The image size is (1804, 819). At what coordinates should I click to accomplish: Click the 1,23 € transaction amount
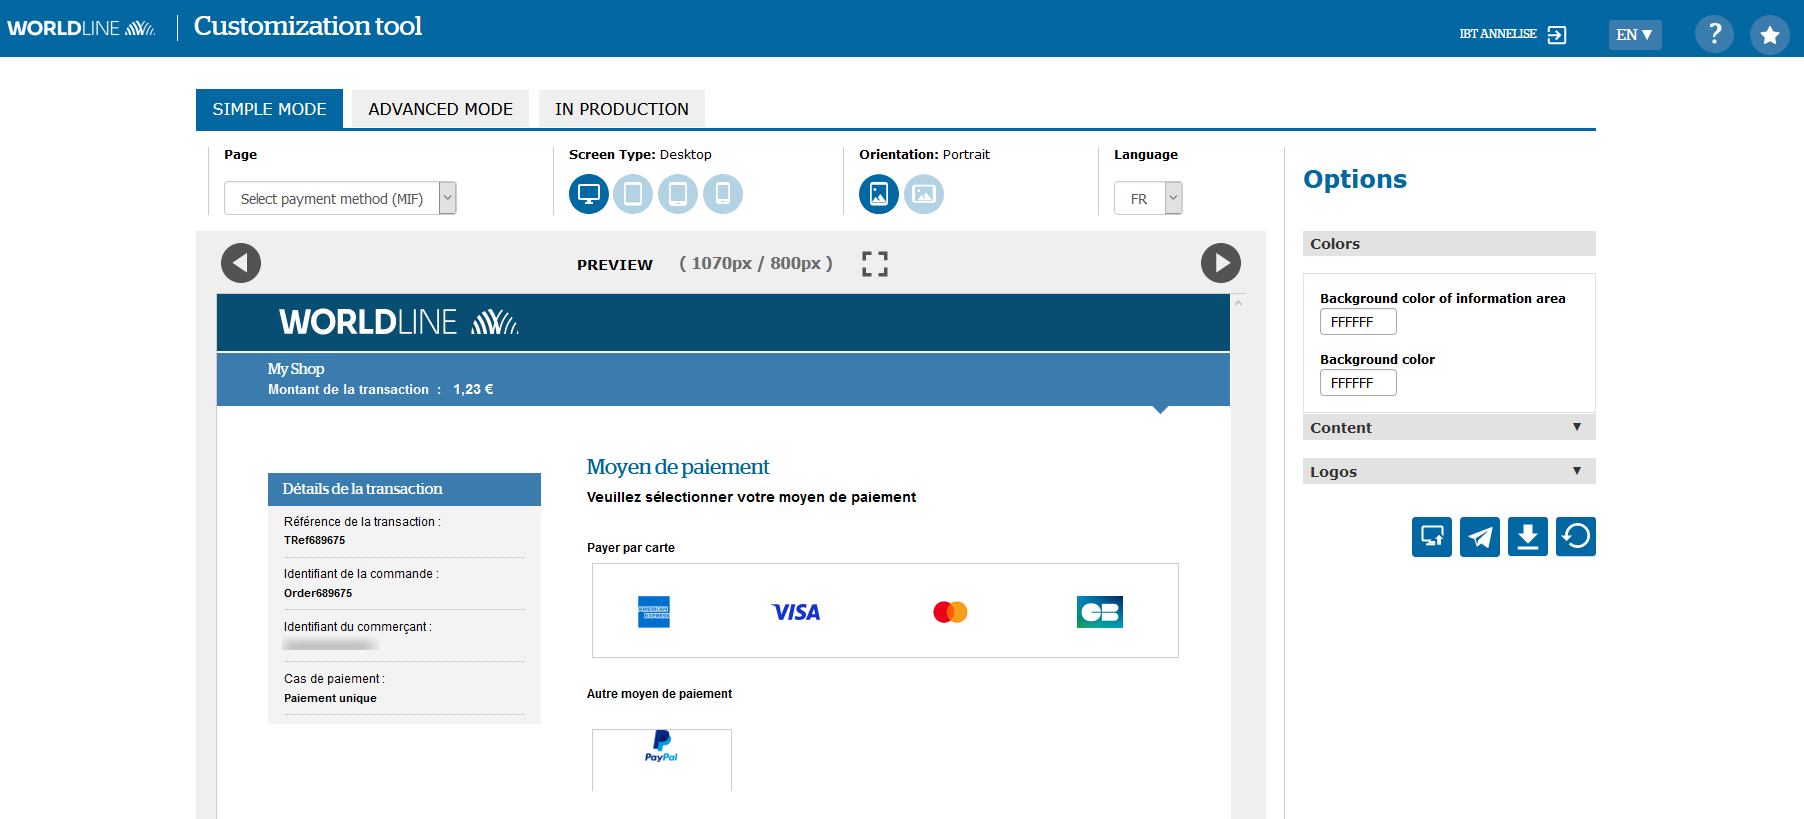[x=473, y=390]
